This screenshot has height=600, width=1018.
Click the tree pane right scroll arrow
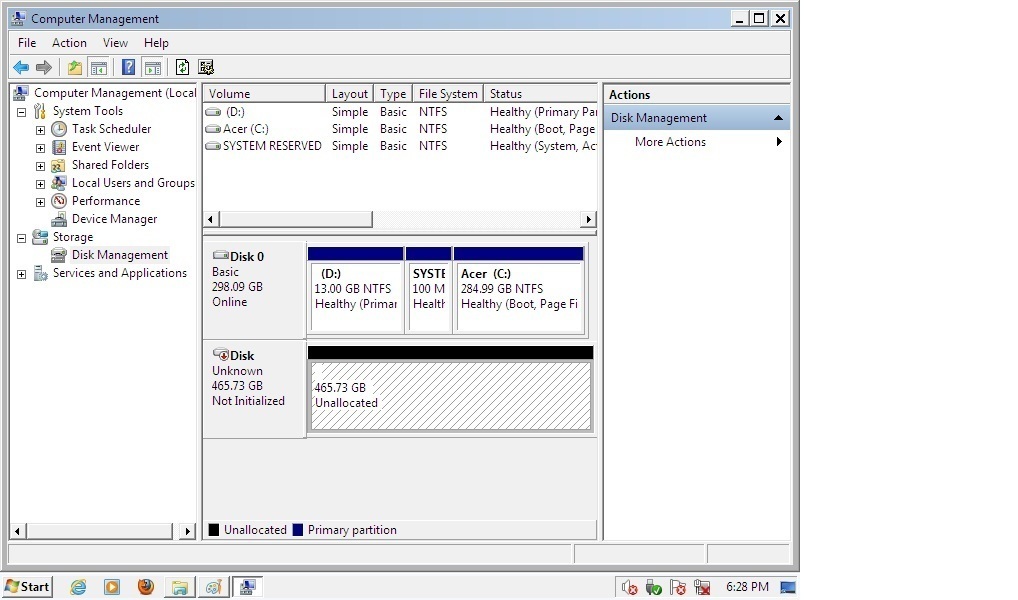coord(187,531)
